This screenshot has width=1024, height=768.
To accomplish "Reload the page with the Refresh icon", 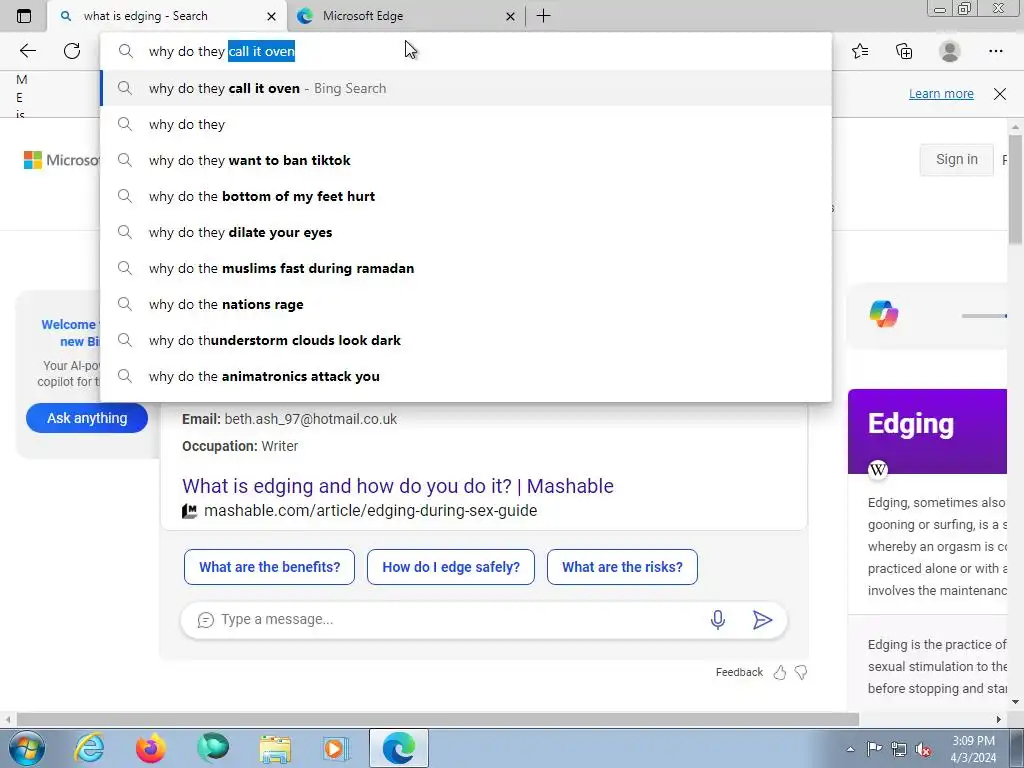I will coord(72,51).
